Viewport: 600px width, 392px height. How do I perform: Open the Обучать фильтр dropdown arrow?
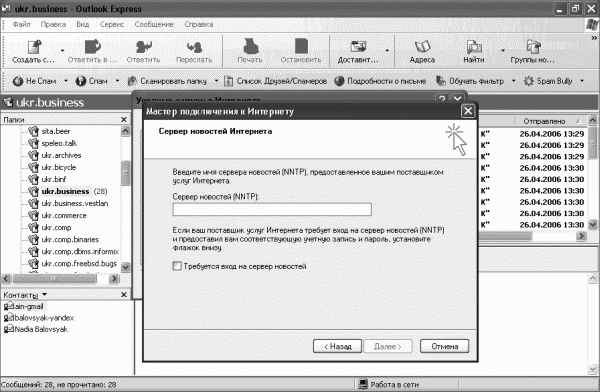coord(514,81)
